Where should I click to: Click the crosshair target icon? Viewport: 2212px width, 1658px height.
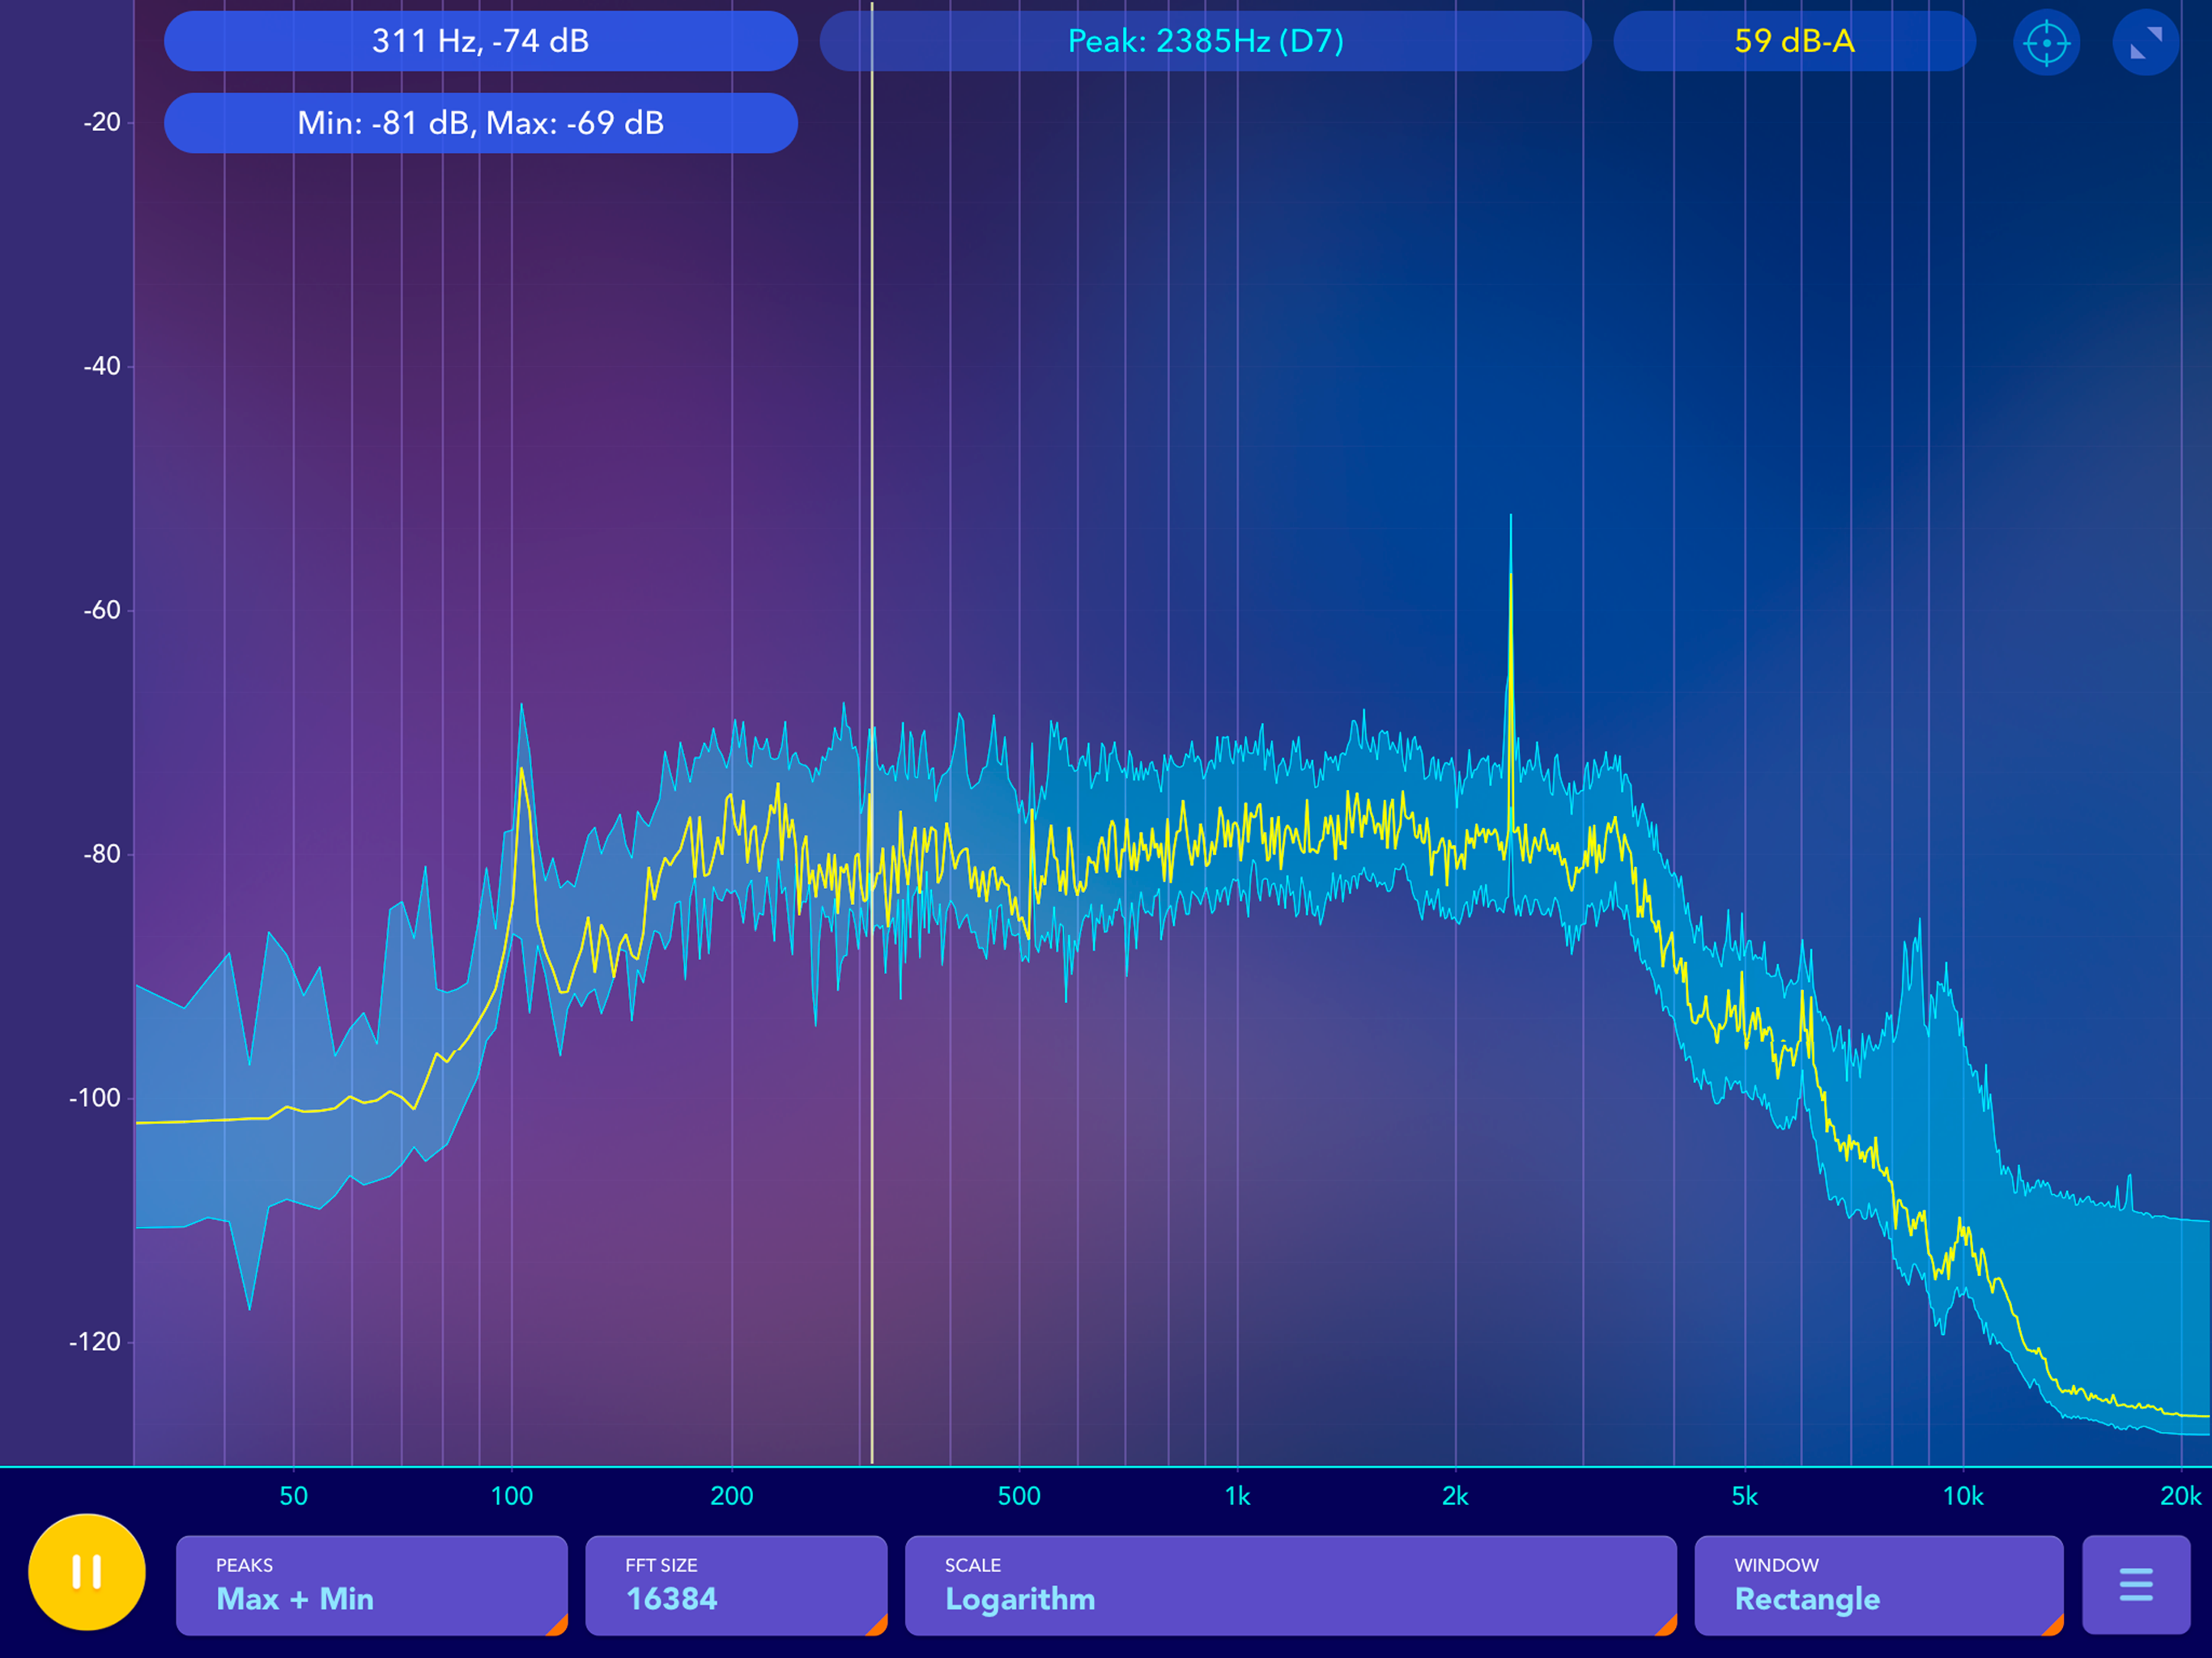(2046, 43)
